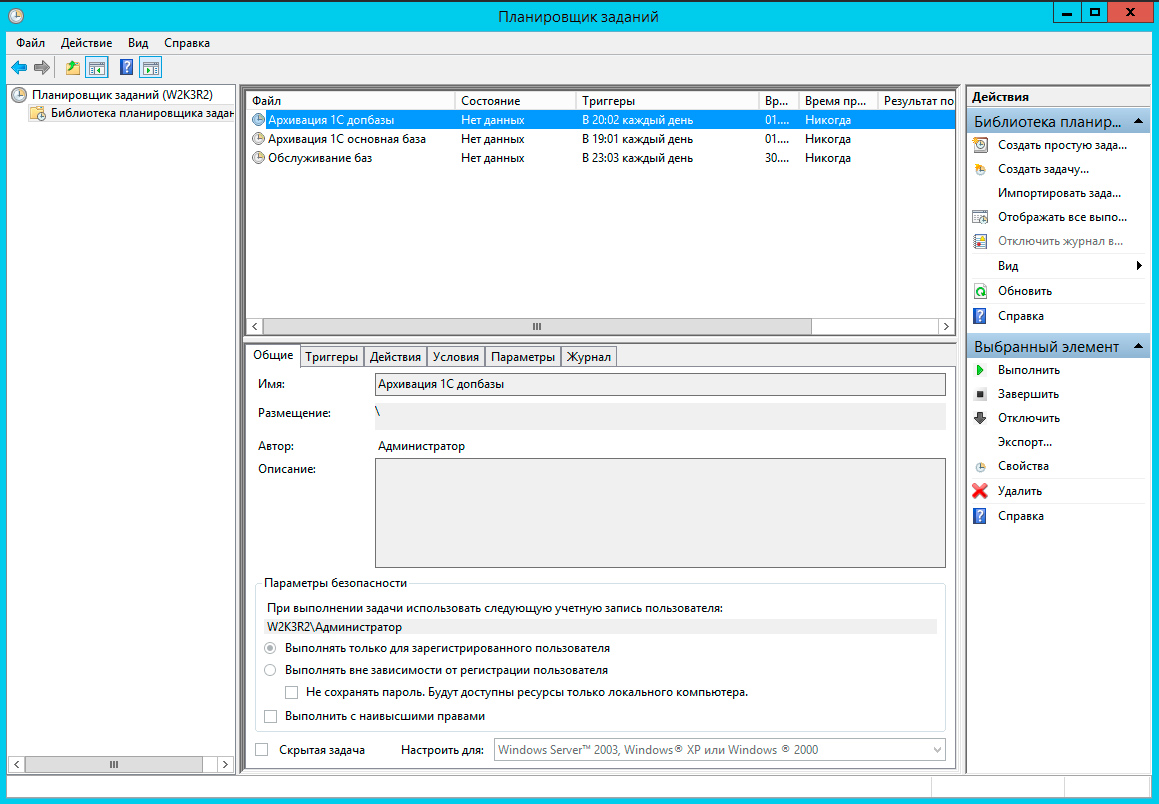Open the Действие menu
This screenshot has width=1159, height=804.
point(86,43)
